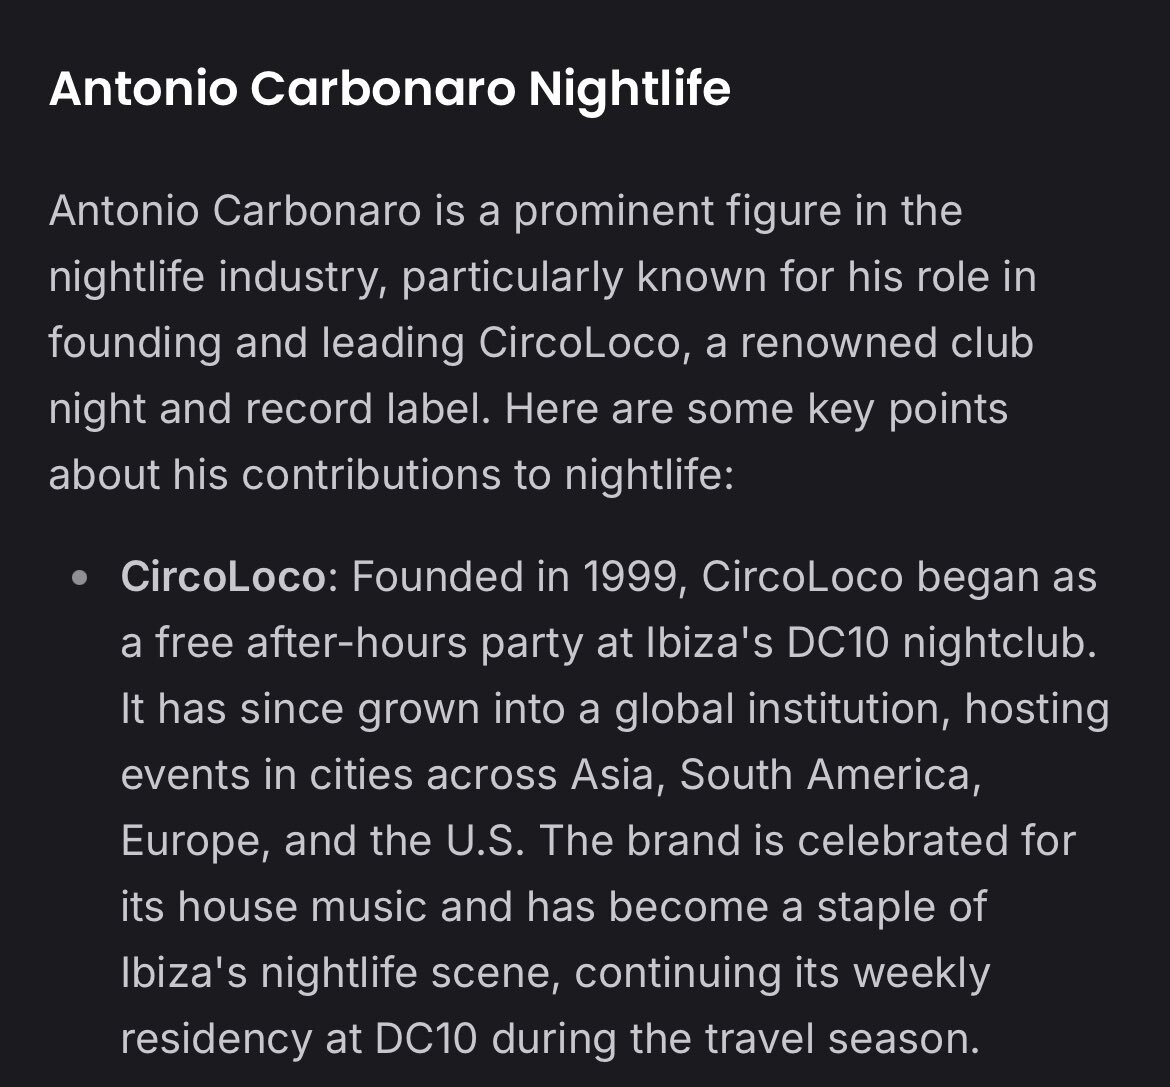The width and height of the screenshot is (1170, 1087).
Task: Click "nightlife scene" in the bullet text
Action: pos(409,974)
